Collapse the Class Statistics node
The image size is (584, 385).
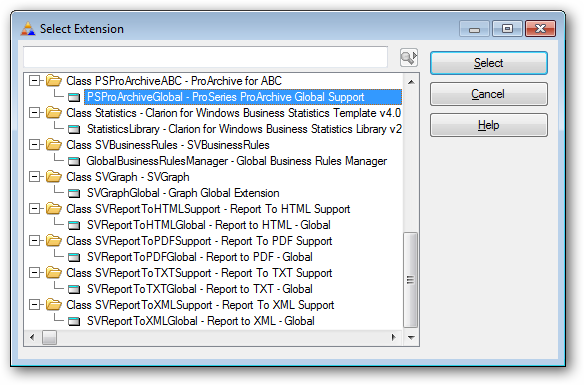[x=35, y=112]
